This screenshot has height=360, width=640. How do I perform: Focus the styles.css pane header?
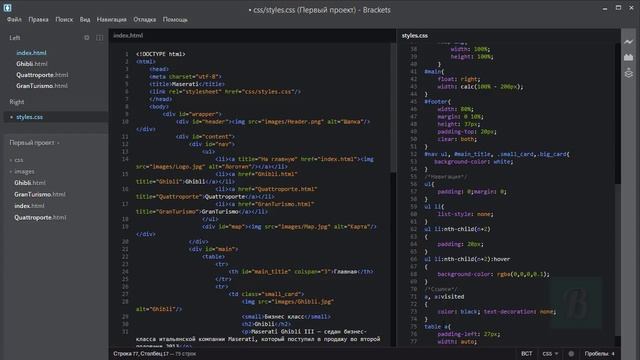(415, 36)
